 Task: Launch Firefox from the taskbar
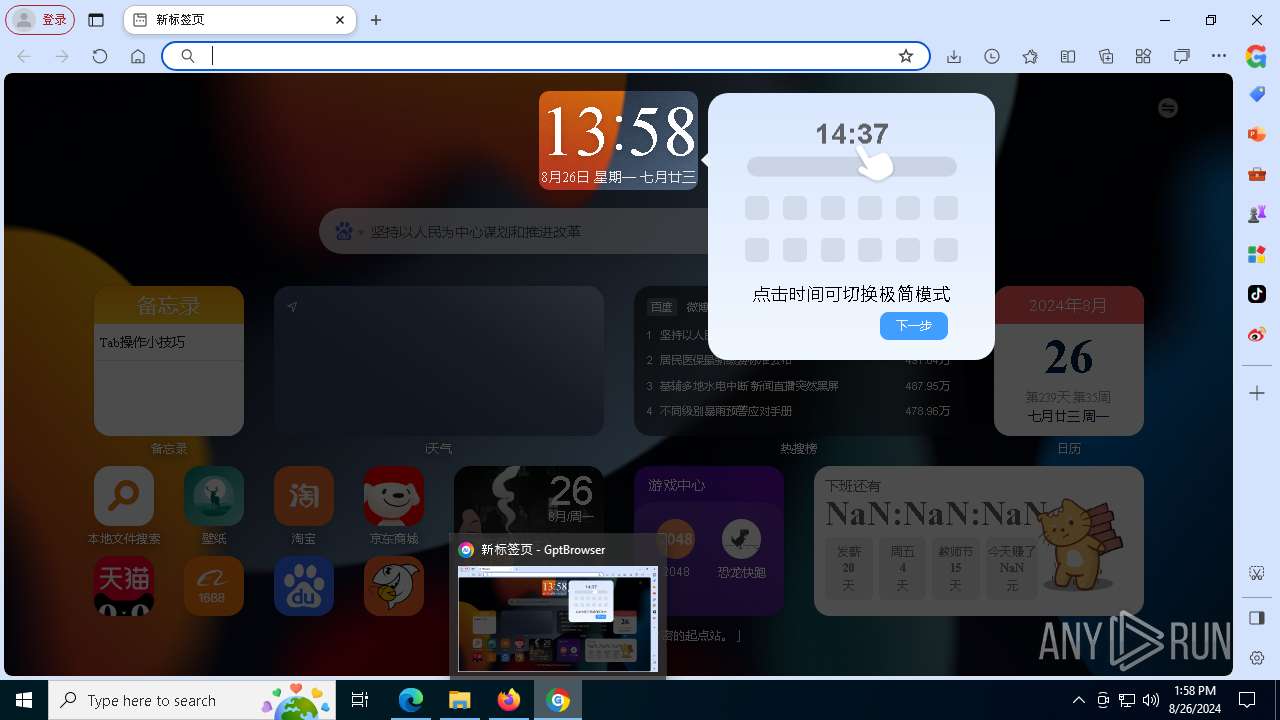click(x=509, y=700)
